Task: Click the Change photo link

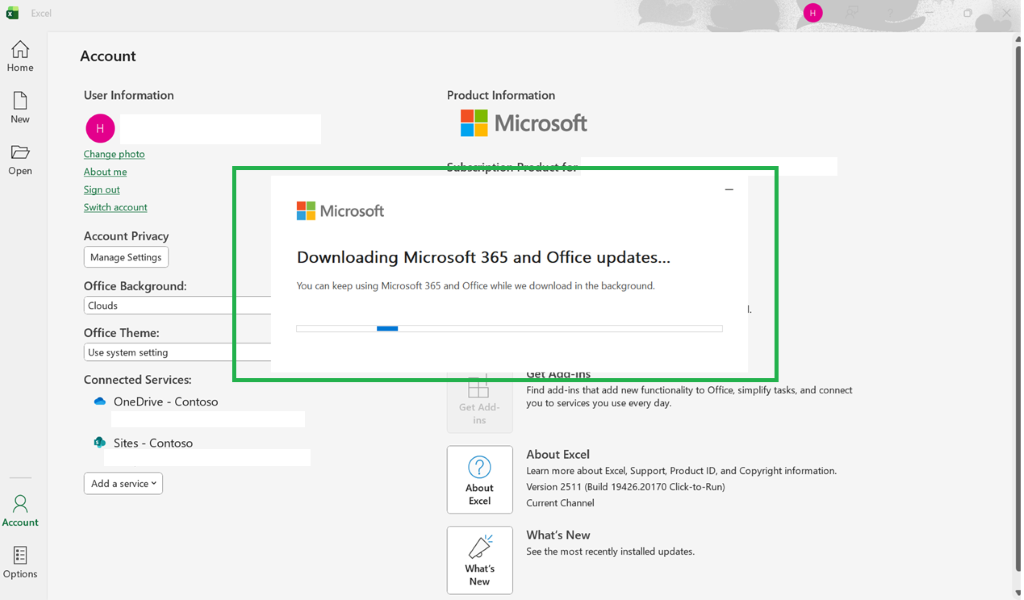Action: tap(114, 154)
